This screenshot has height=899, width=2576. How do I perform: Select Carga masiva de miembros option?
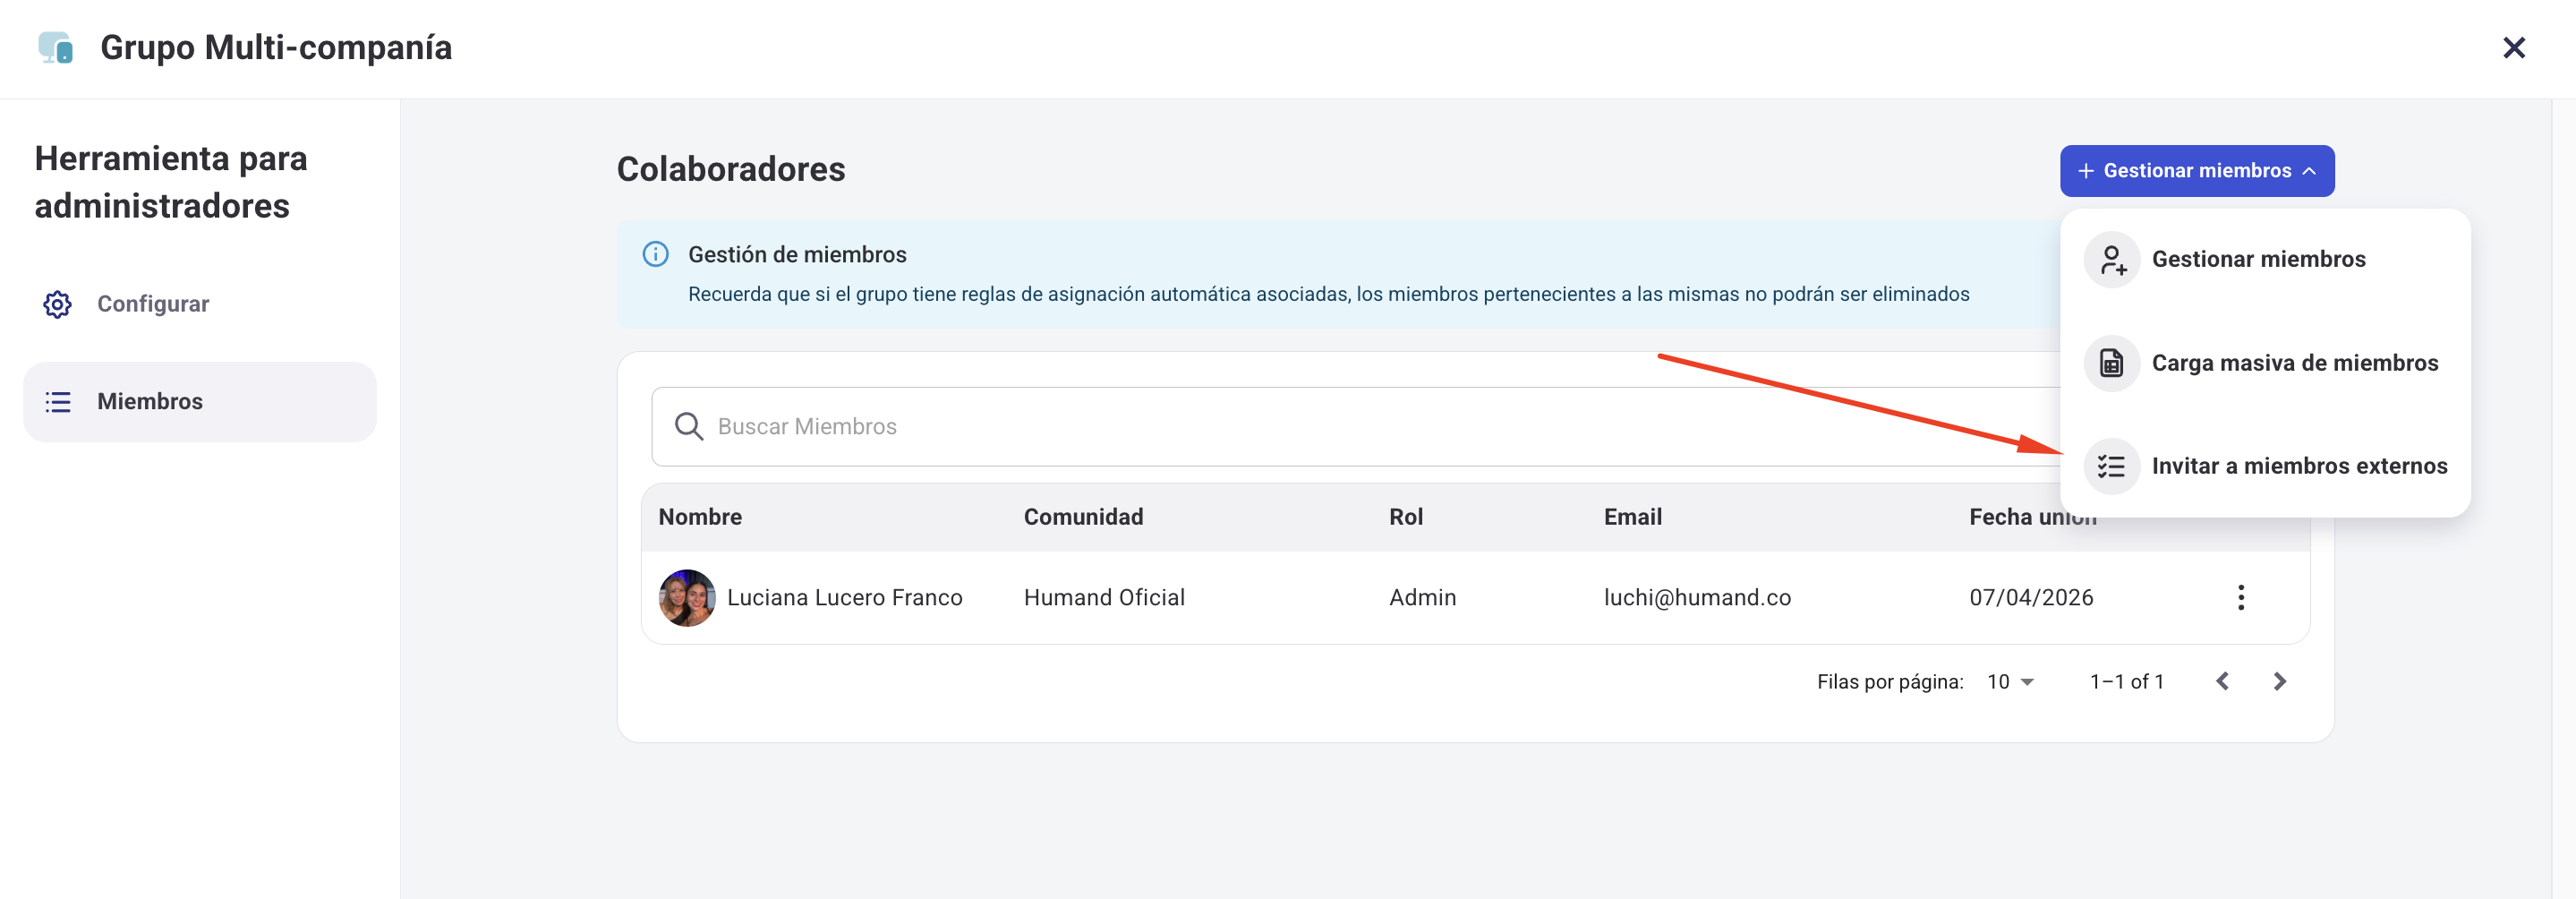[2294, 363]
